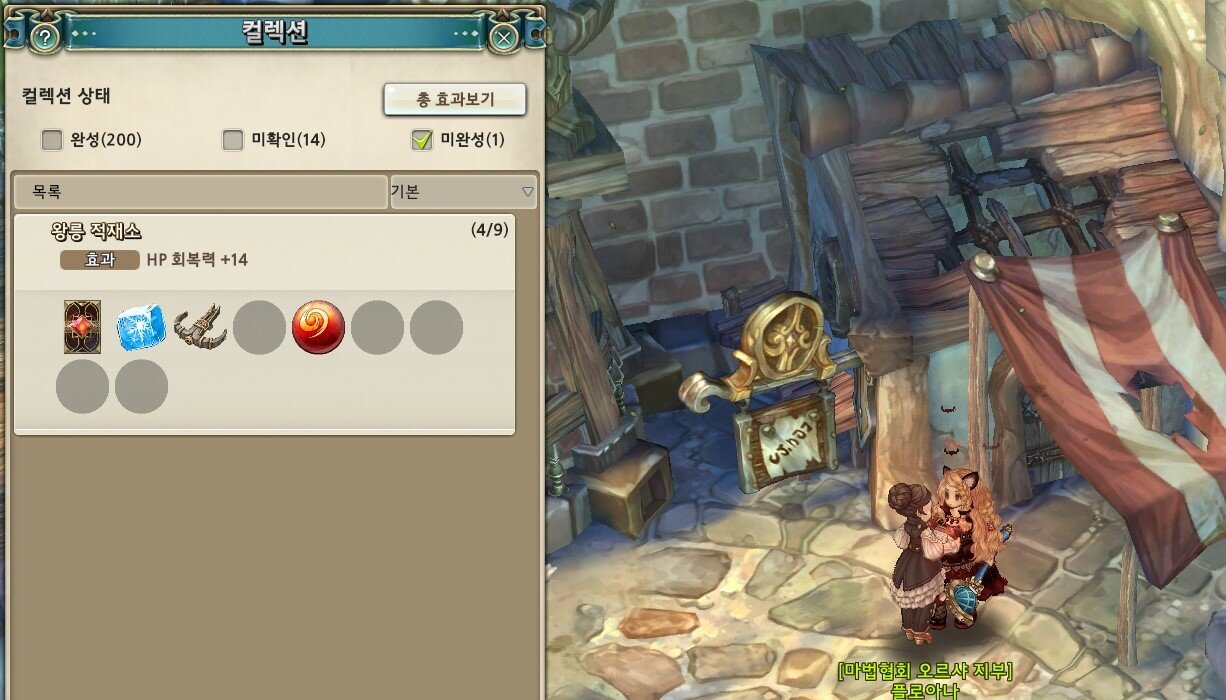
Task: Click the 목록 column header
Action: coord(199,192)
